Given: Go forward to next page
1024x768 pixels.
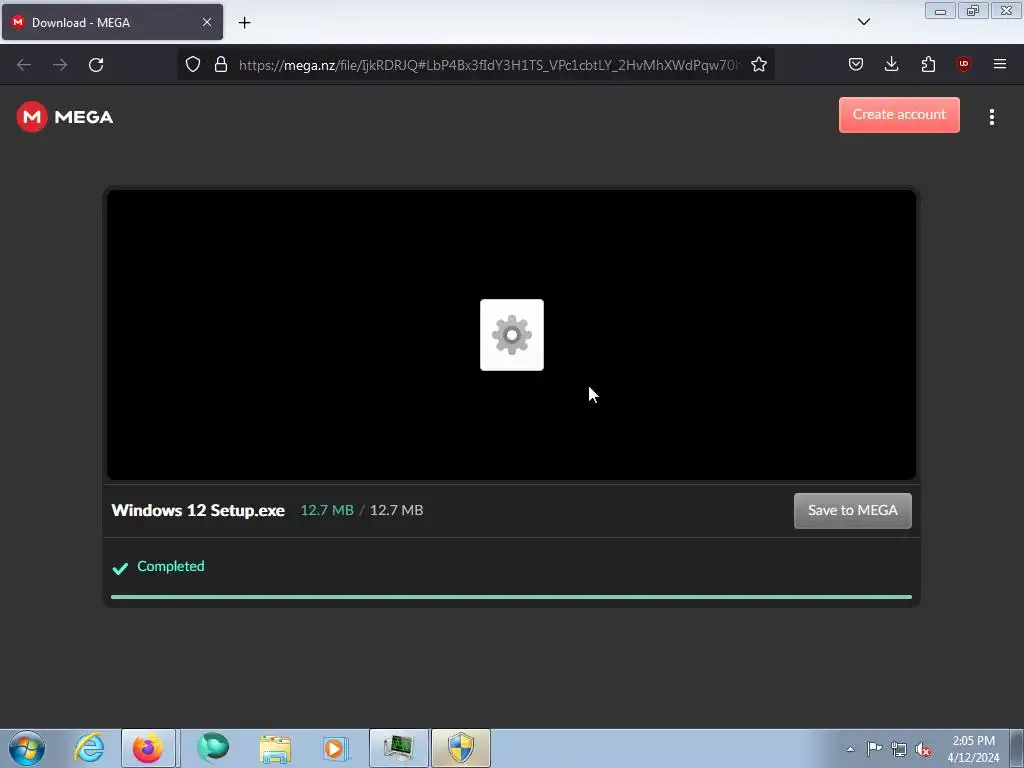Looking at the screenshot, I should 60,65.
